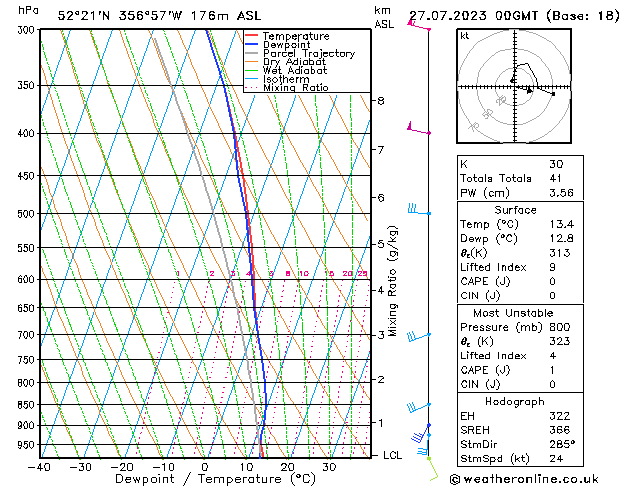The image size is (629, 486).
Task: Click the 800 hPa pressure axis label
Action: point(28,383)
